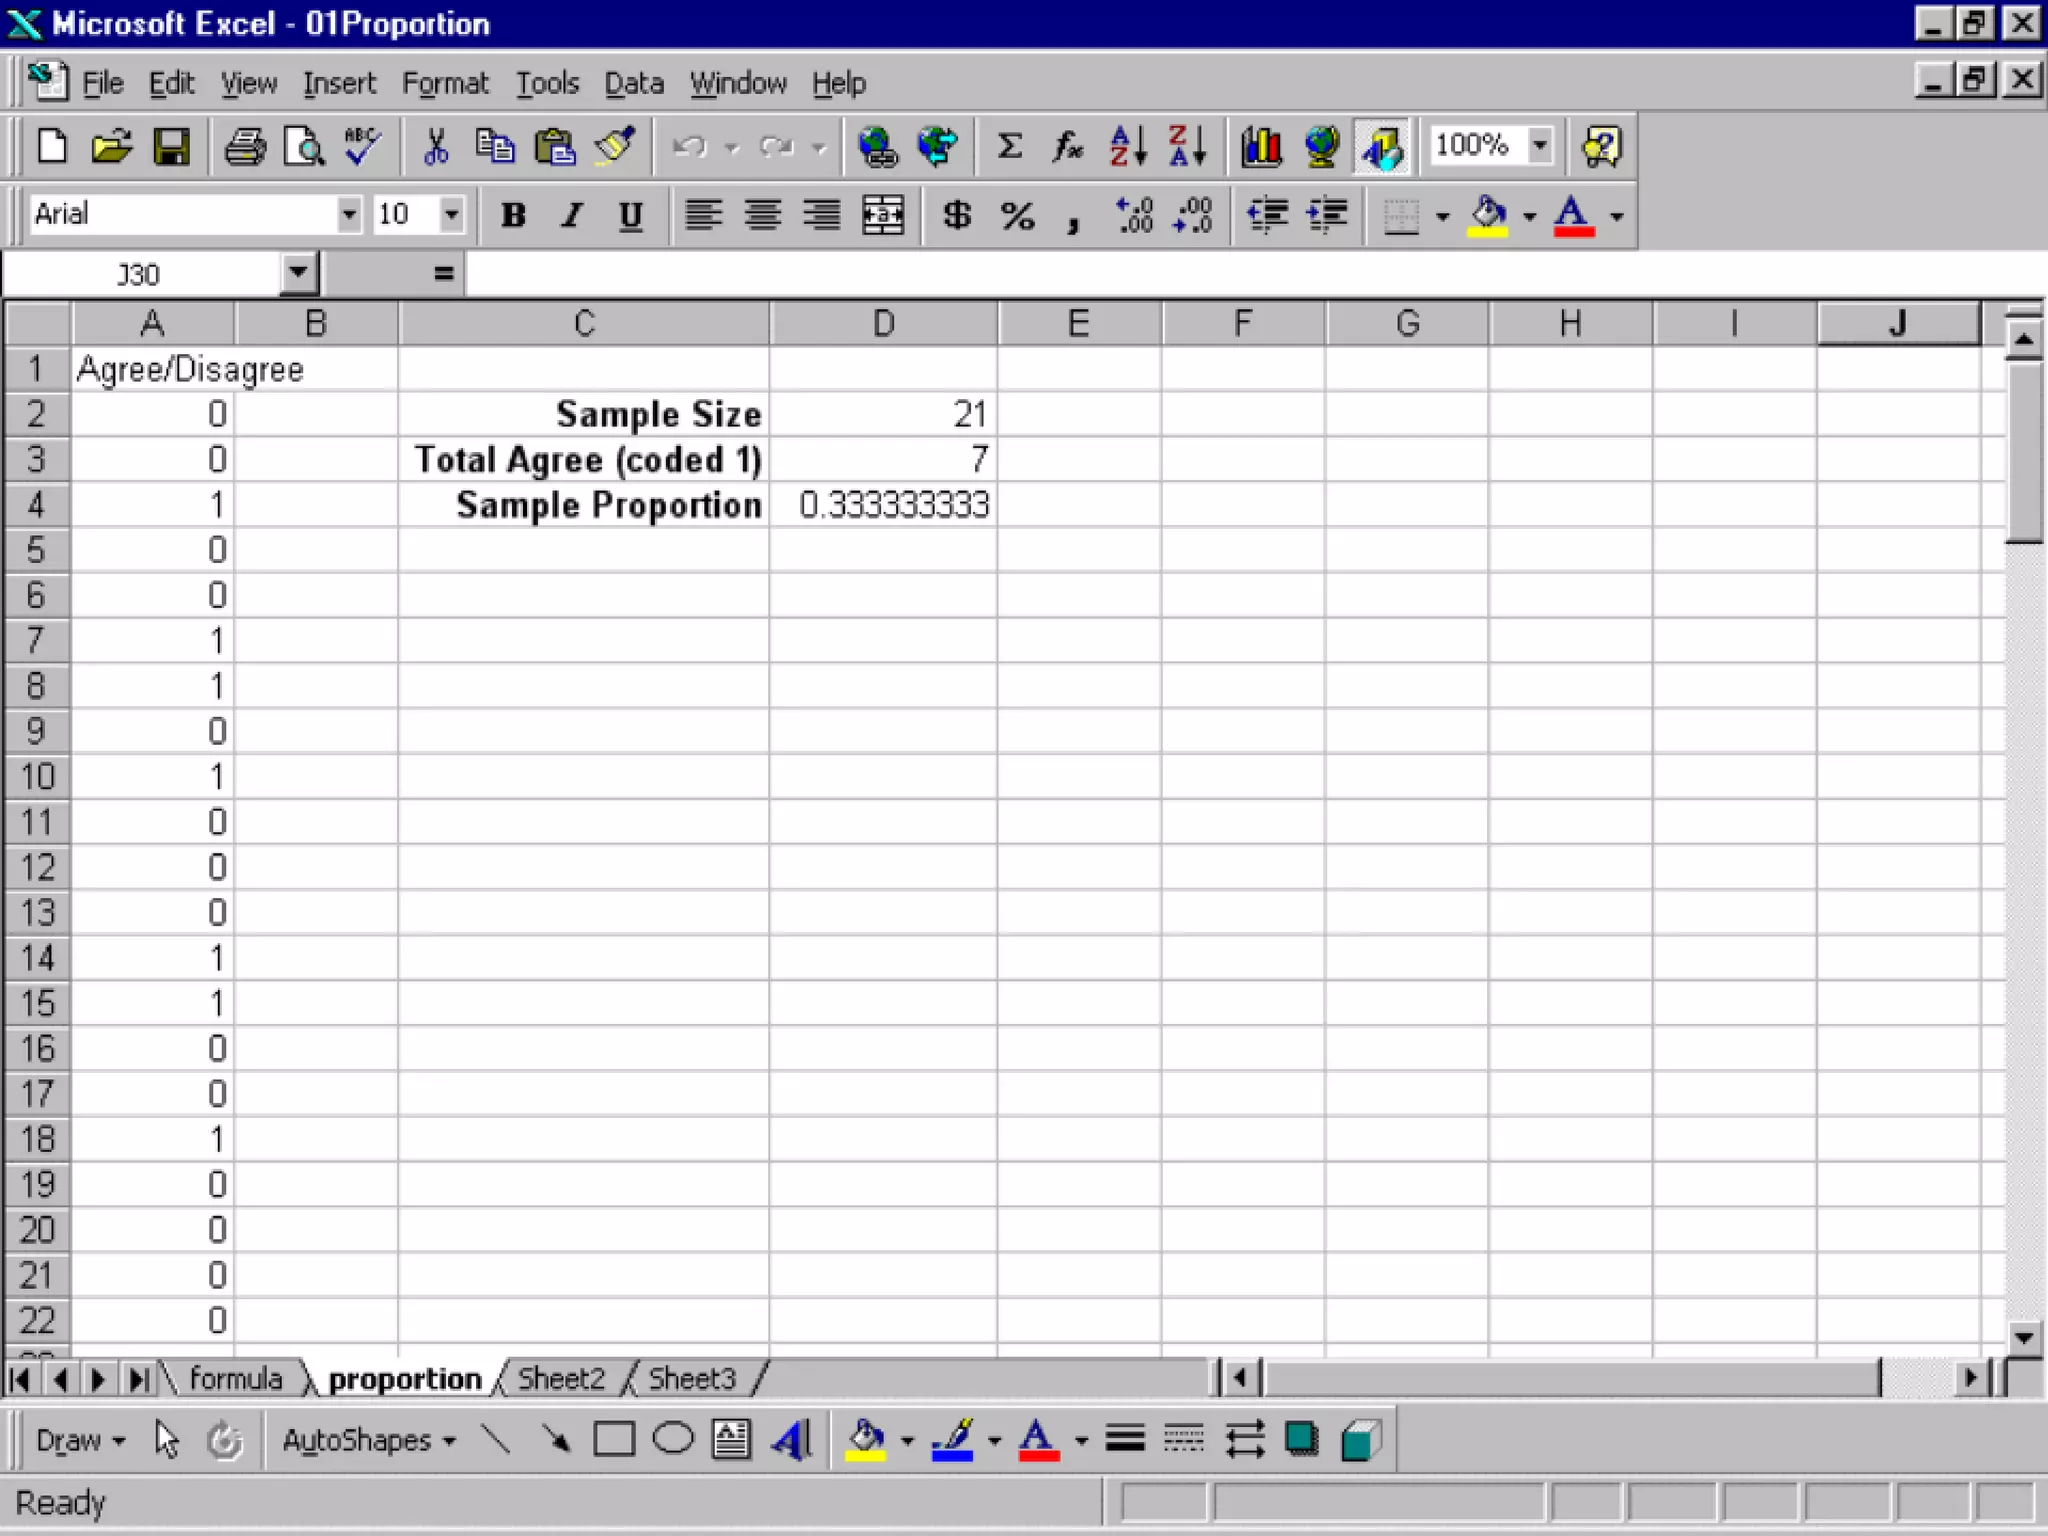Image resolution: width=2048 pixels, height=1536 pixels.
Task: Open the Name Box dropdown arrow
Action: coord(298,273)
